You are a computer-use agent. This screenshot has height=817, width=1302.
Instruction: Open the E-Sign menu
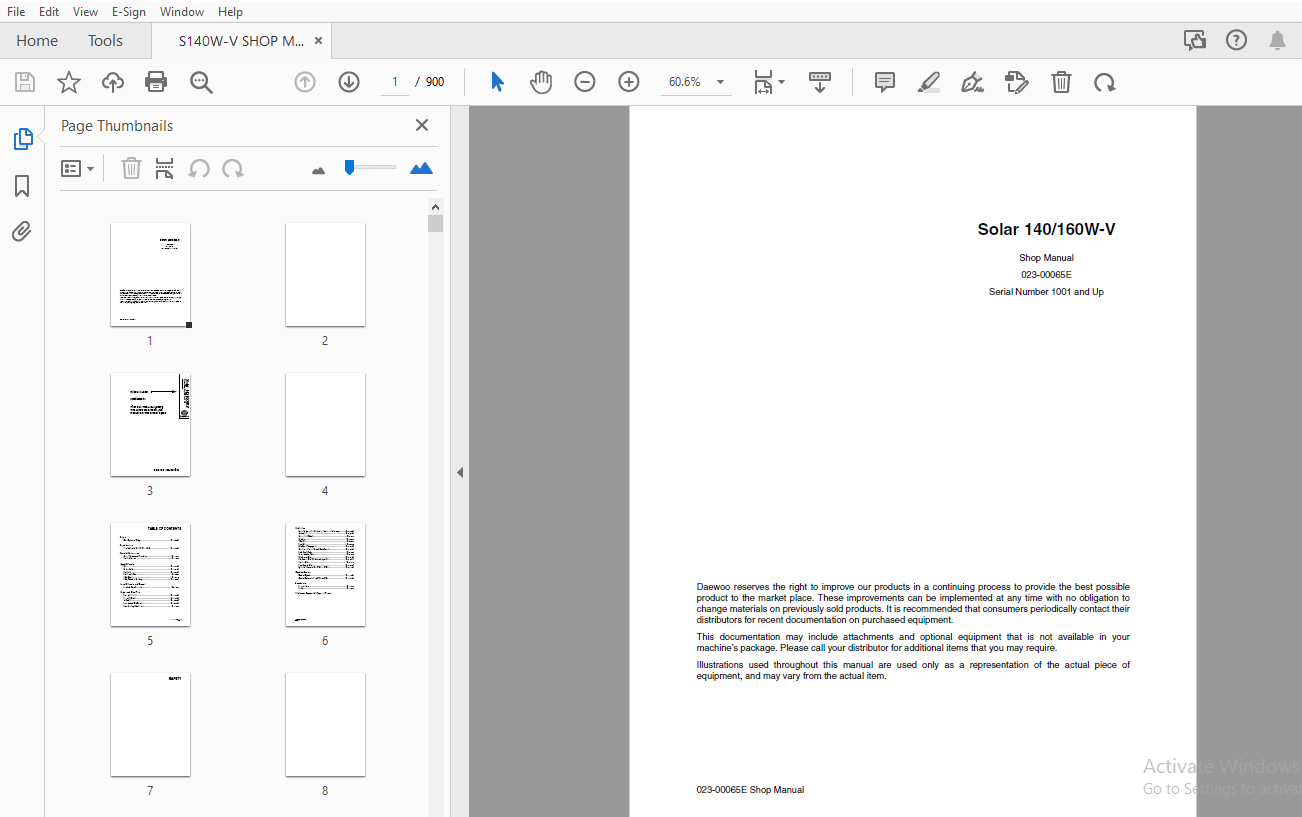coord(129,12)
